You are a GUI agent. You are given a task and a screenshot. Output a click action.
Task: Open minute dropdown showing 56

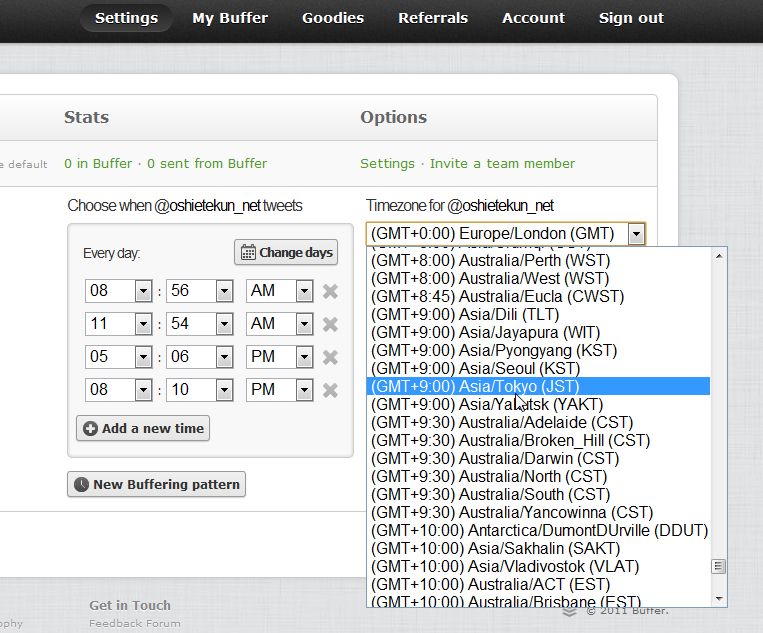200,290
